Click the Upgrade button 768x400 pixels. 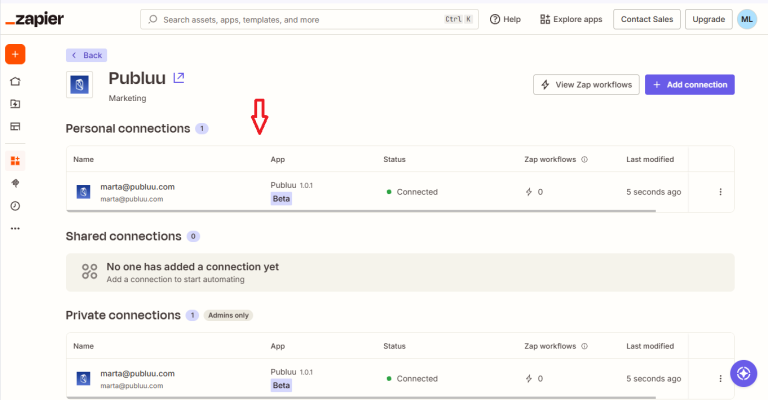[x=709, y=20]
